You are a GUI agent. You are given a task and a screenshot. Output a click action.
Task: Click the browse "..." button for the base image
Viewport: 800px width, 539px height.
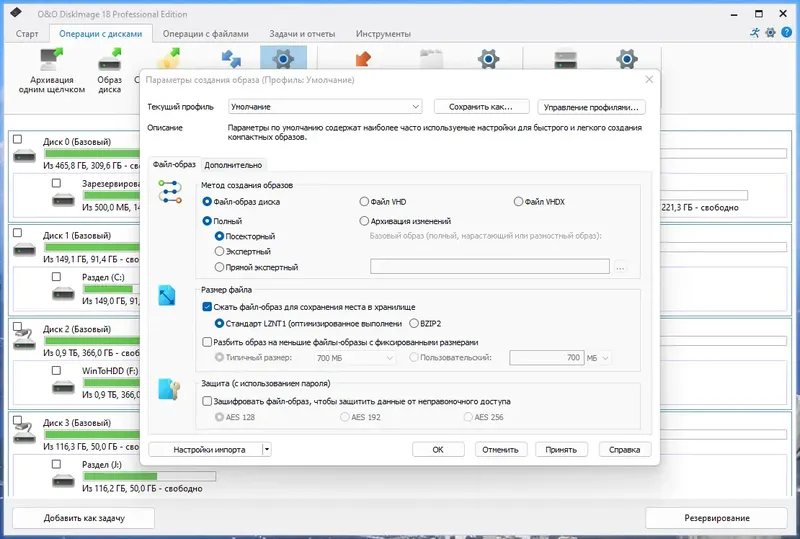coord(620,267)
